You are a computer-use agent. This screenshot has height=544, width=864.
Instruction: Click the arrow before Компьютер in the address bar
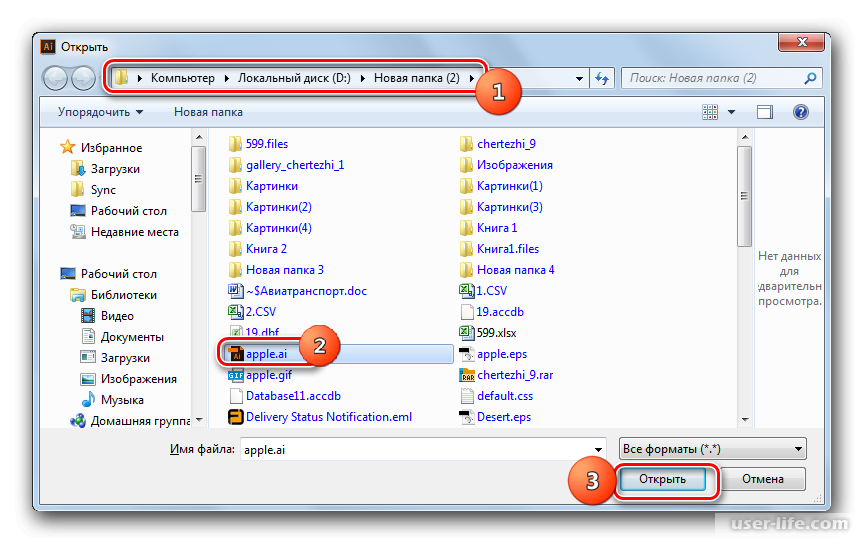coord(139,78)
